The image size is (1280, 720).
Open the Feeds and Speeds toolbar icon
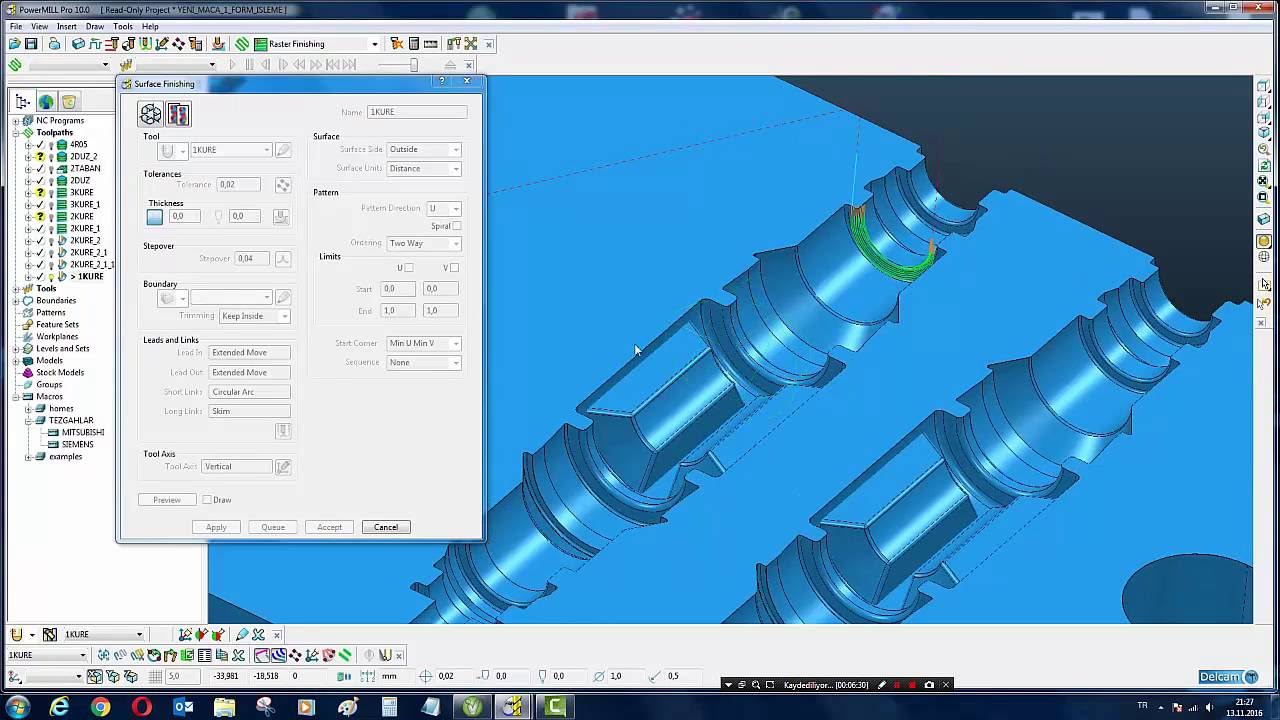[x=95, y=44]
